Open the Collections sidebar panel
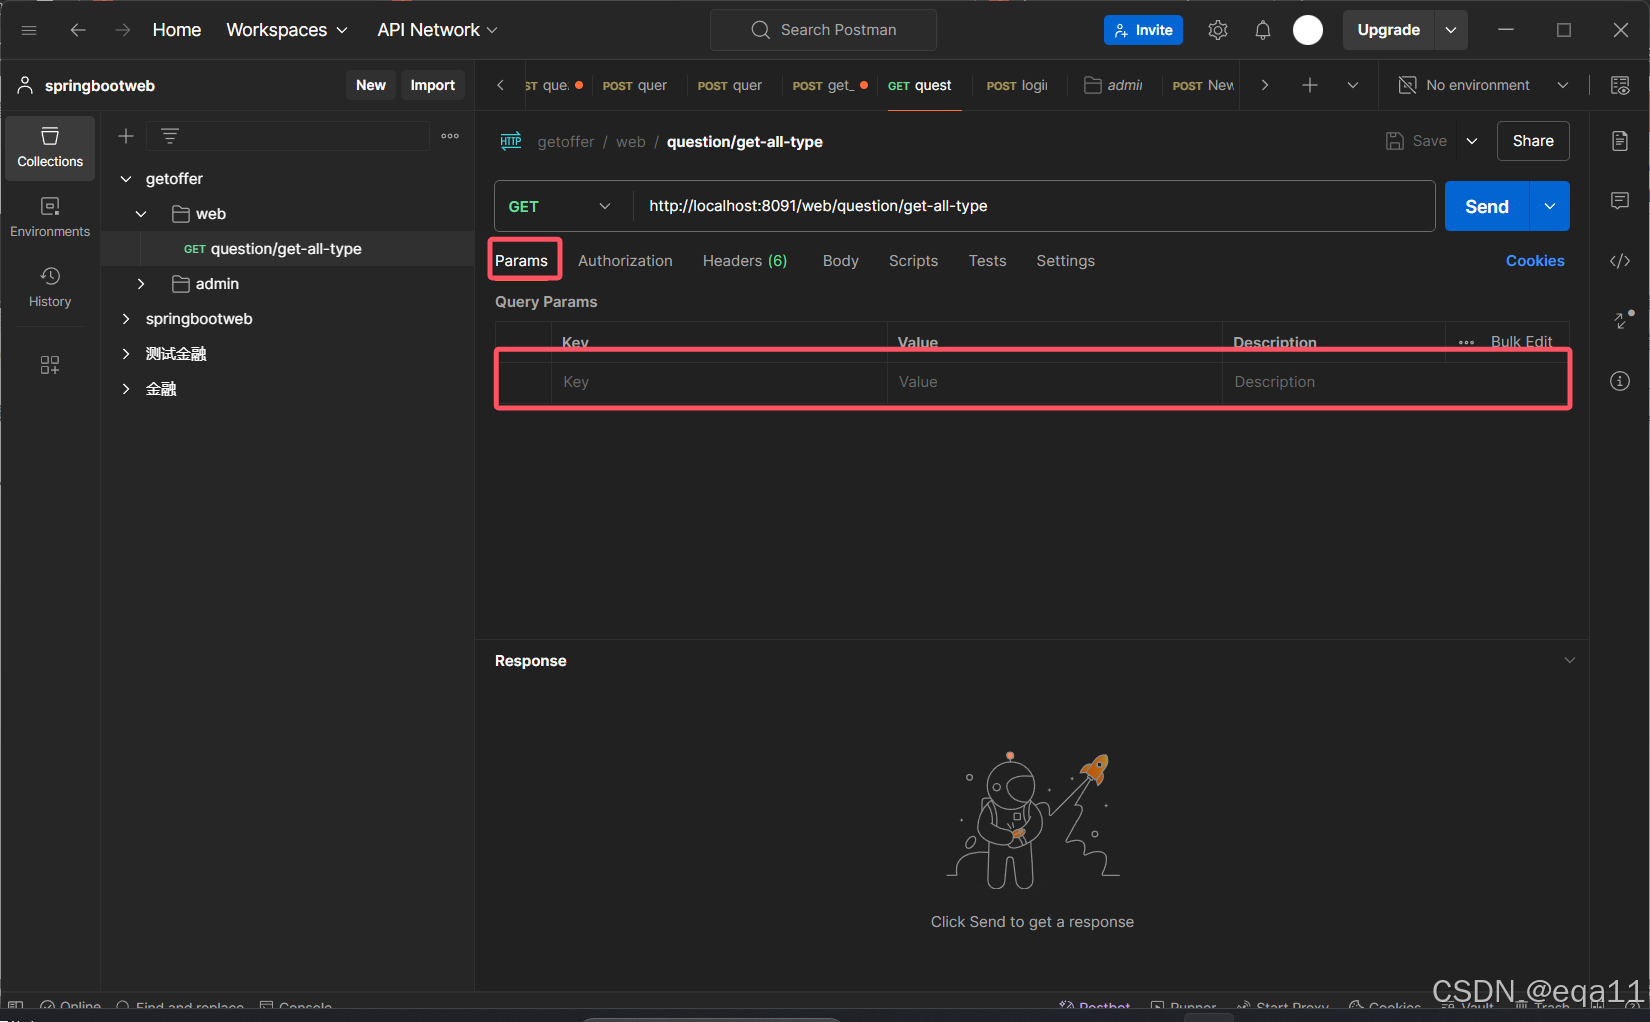1650x1022 pixels. pyautogui.click(x=50, y=147)
